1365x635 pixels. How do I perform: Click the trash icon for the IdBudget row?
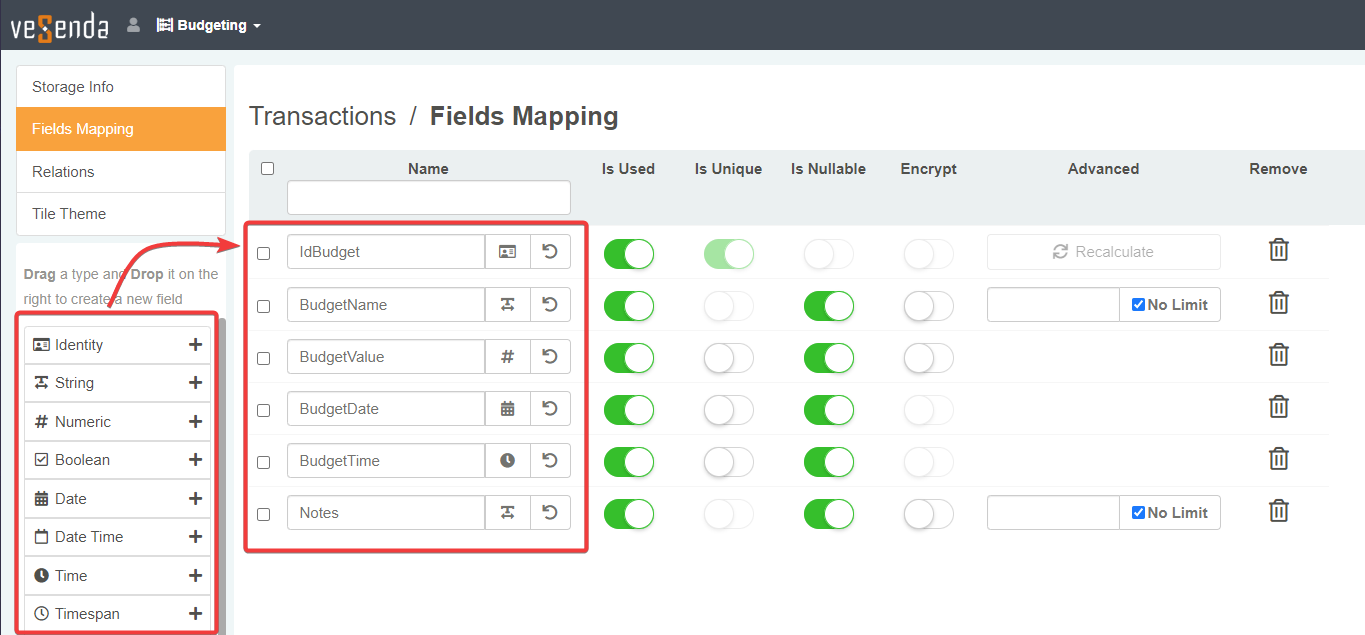point(1278,250)
